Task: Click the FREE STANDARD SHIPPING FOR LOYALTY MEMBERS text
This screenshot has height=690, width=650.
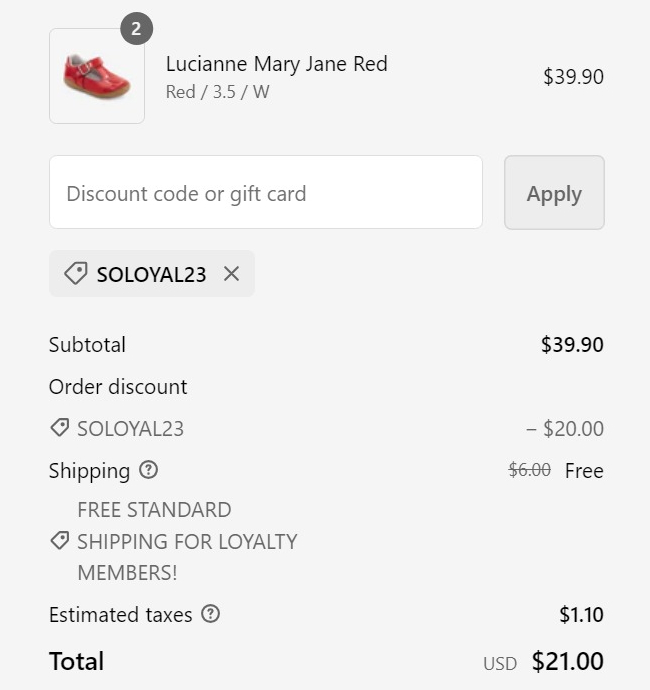Action: (187, 541)
